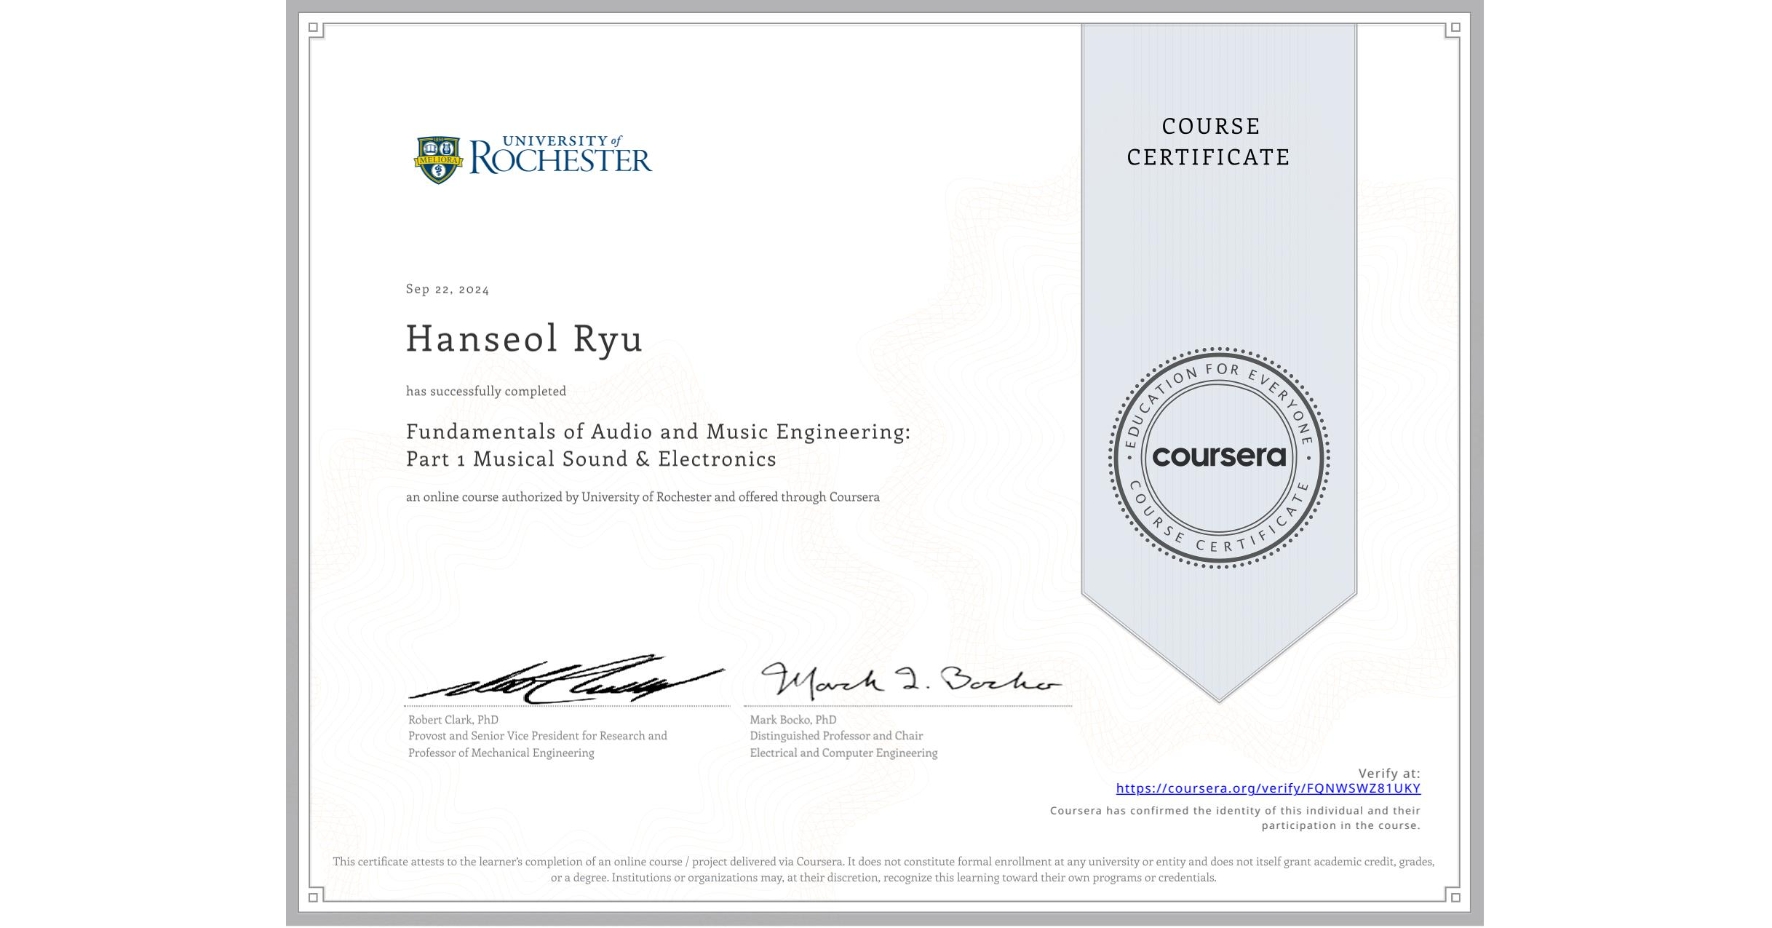Viewport: 1772px width, 928px height.
Task: Click 'Professor of Mechanical Engineering' text
Action: point(501,753)
